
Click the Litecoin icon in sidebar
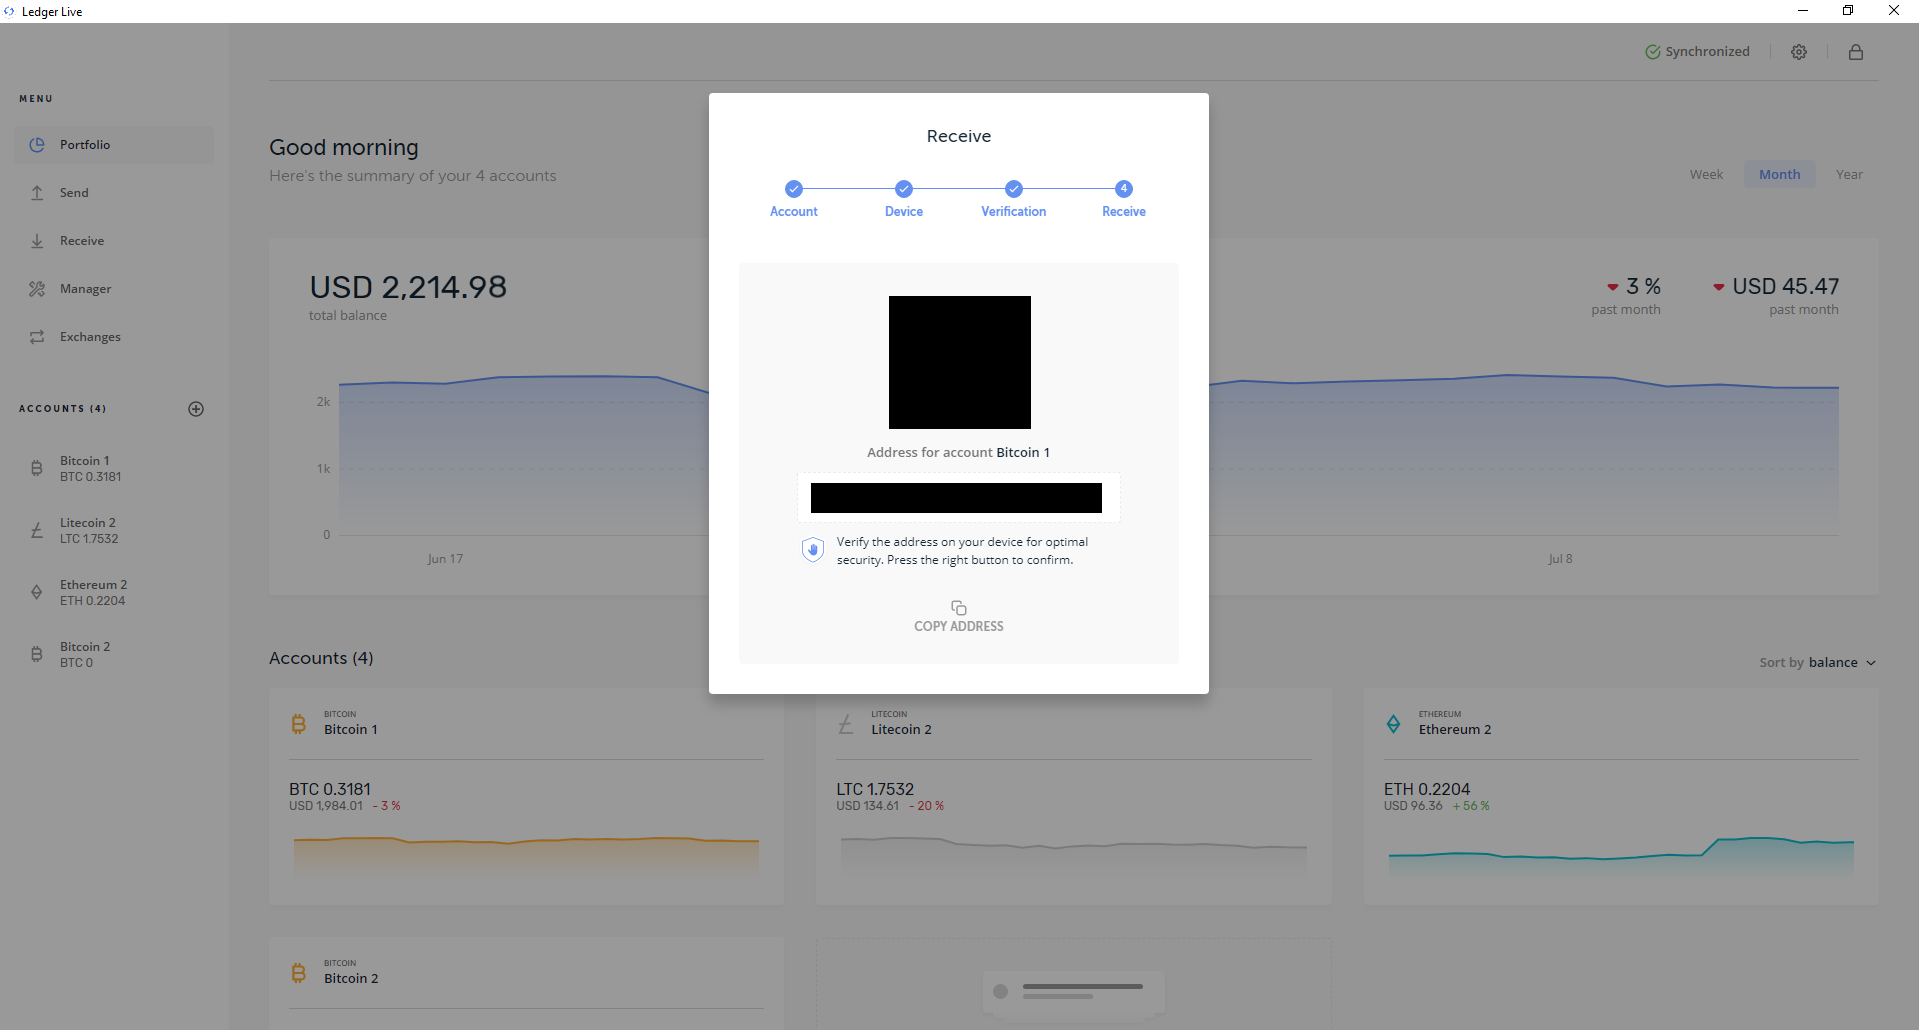pyautogui.click(x=37, y=530)
